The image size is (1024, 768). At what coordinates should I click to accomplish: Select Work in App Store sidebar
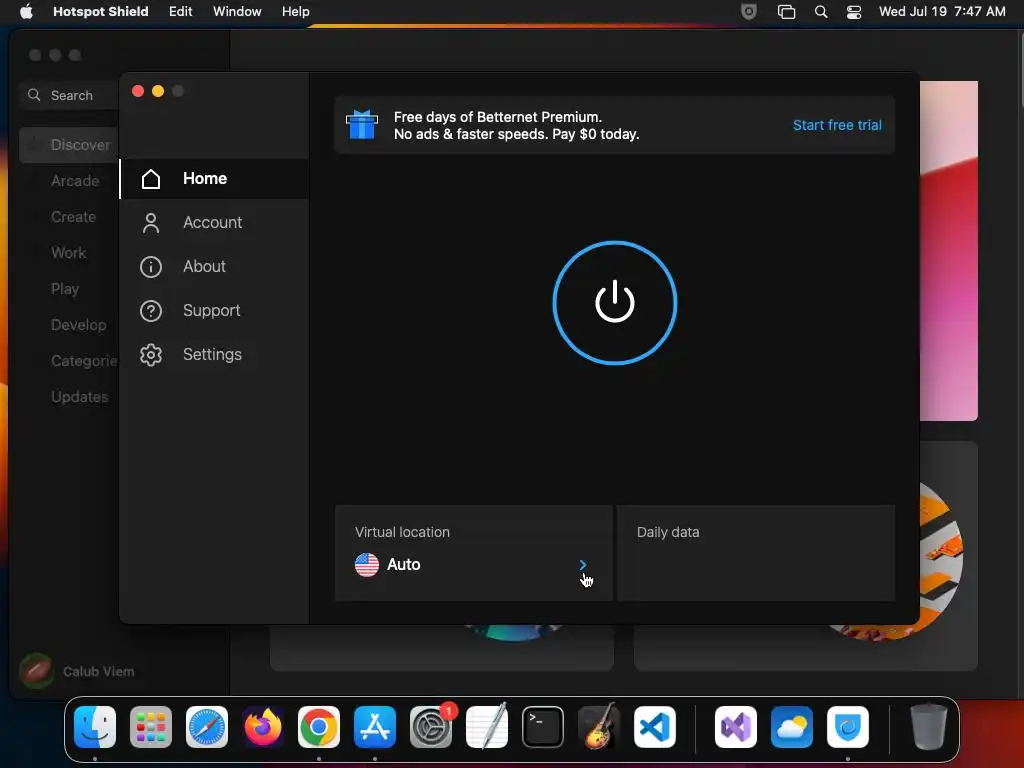point(69,253)
